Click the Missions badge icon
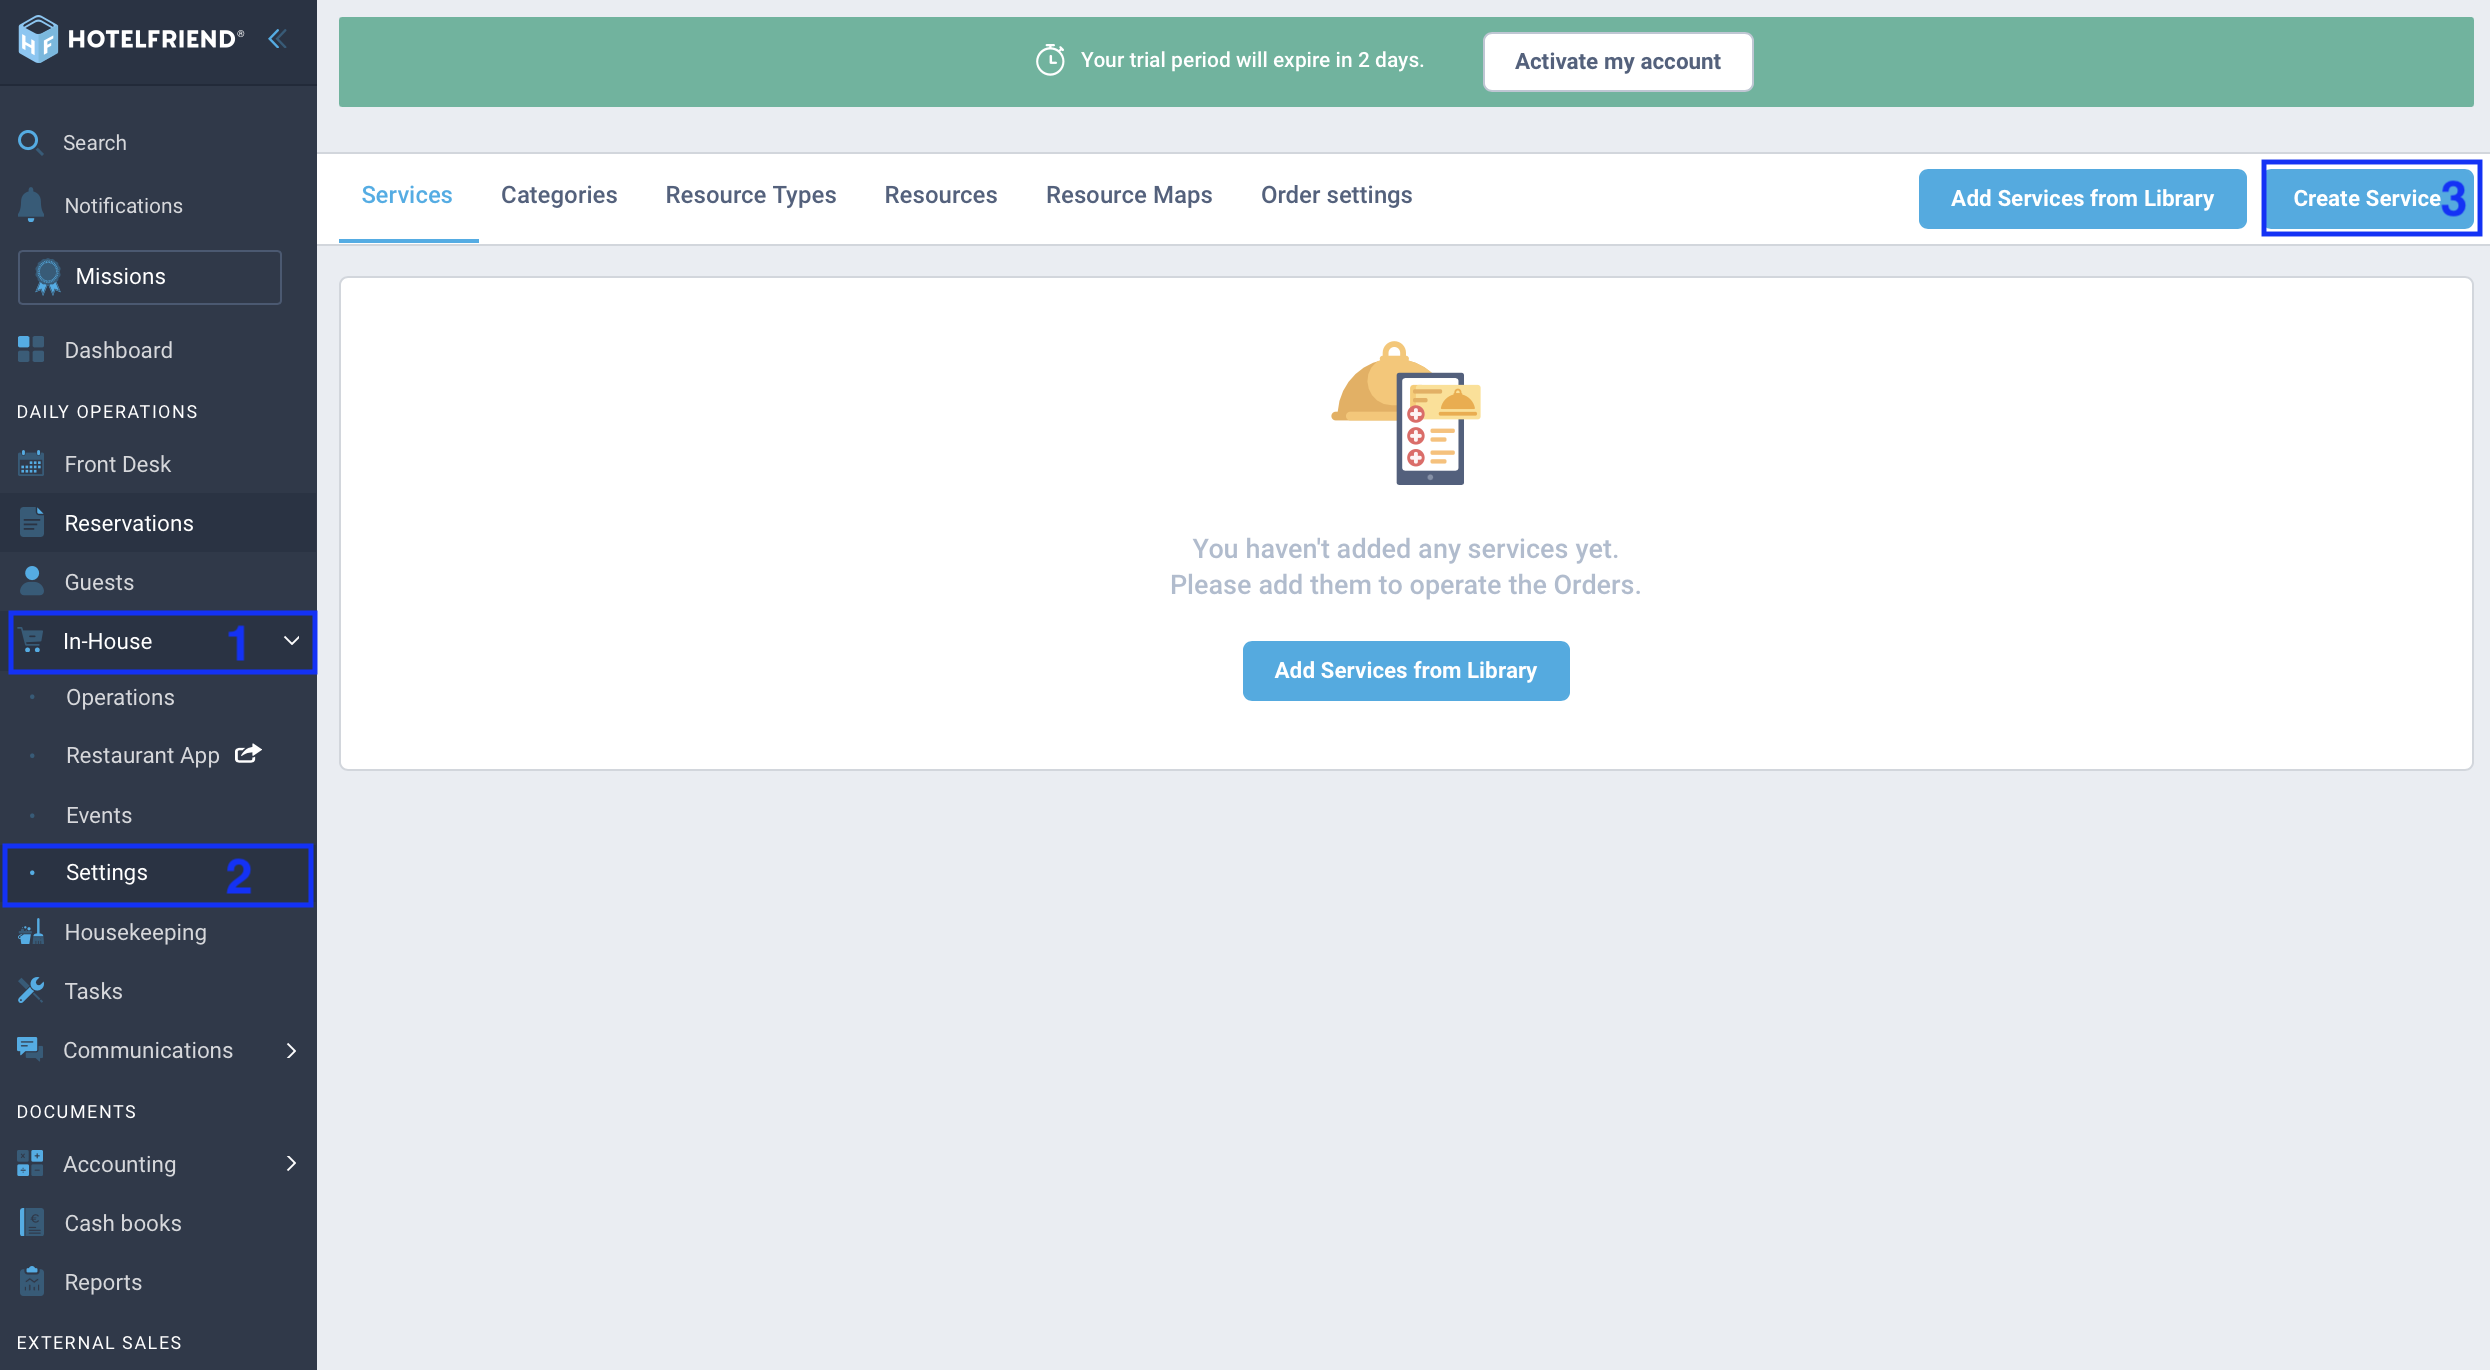 click(x=47, y=277)
